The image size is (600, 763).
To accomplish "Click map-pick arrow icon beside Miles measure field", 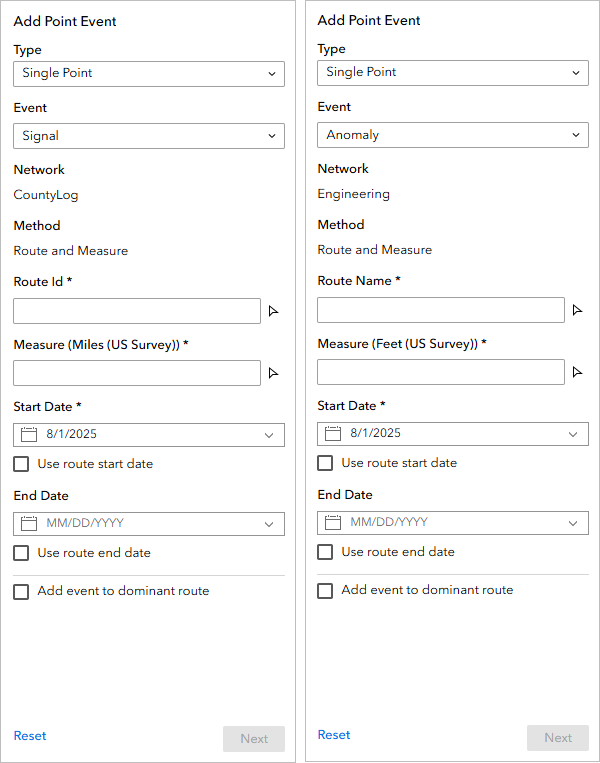I will point(273,373).
